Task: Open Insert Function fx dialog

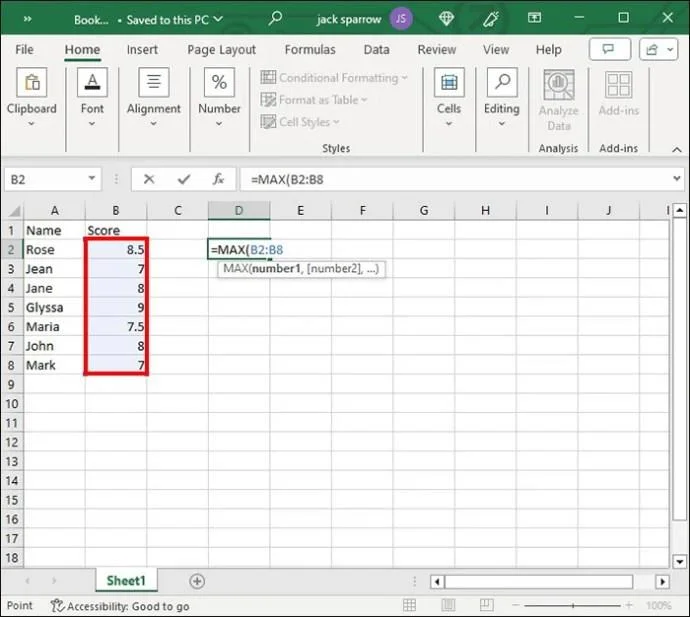Action: 218,180
